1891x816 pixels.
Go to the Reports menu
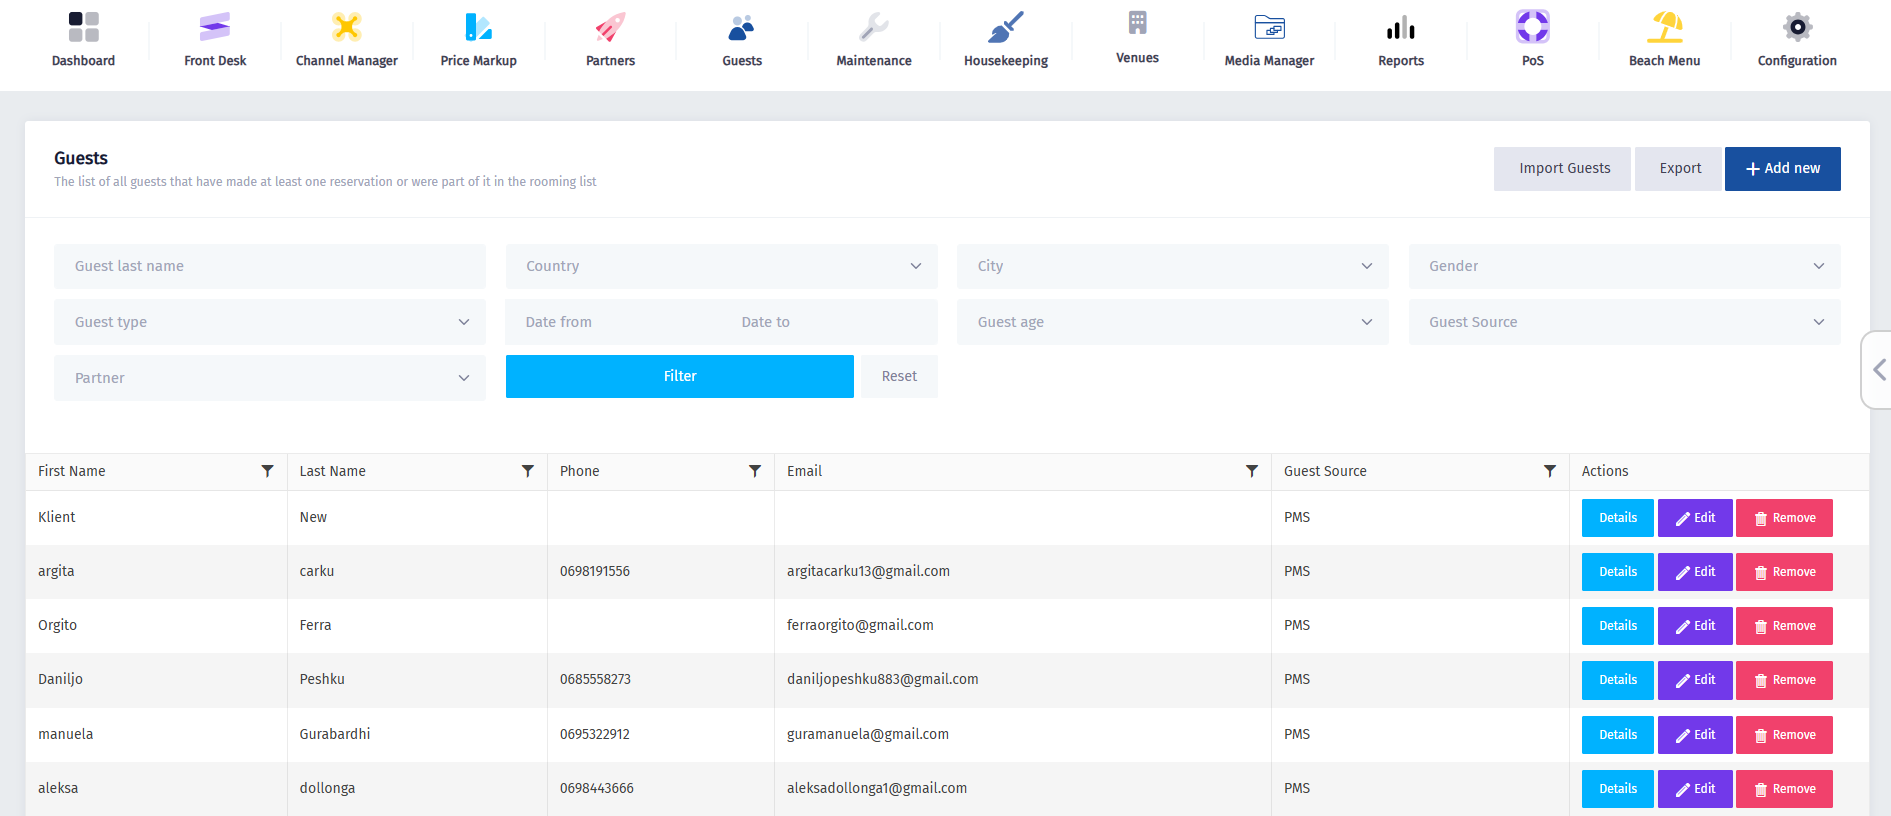coord(1400,40)
